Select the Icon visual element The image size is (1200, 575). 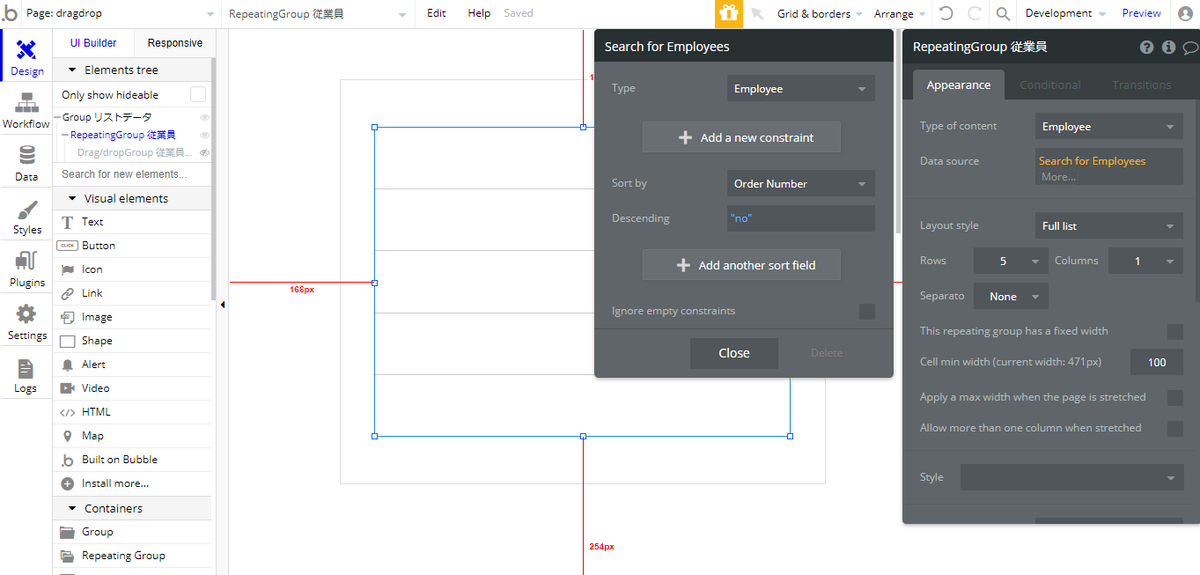pos(134,270)
